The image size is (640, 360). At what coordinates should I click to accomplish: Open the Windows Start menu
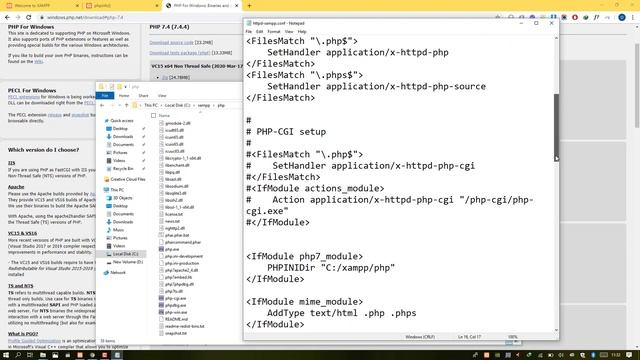6,355
